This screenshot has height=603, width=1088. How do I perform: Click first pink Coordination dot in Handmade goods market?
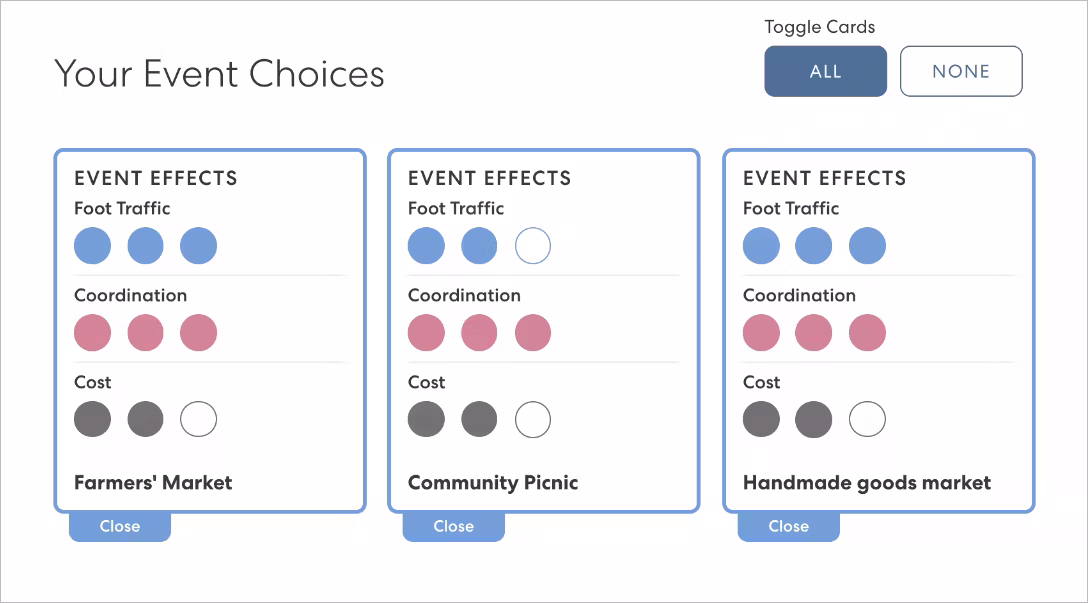coord(761,333)
